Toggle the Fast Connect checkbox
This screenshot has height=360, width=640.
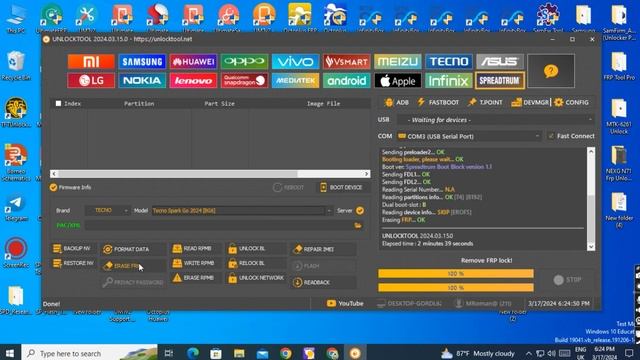[x=551, y=136]
